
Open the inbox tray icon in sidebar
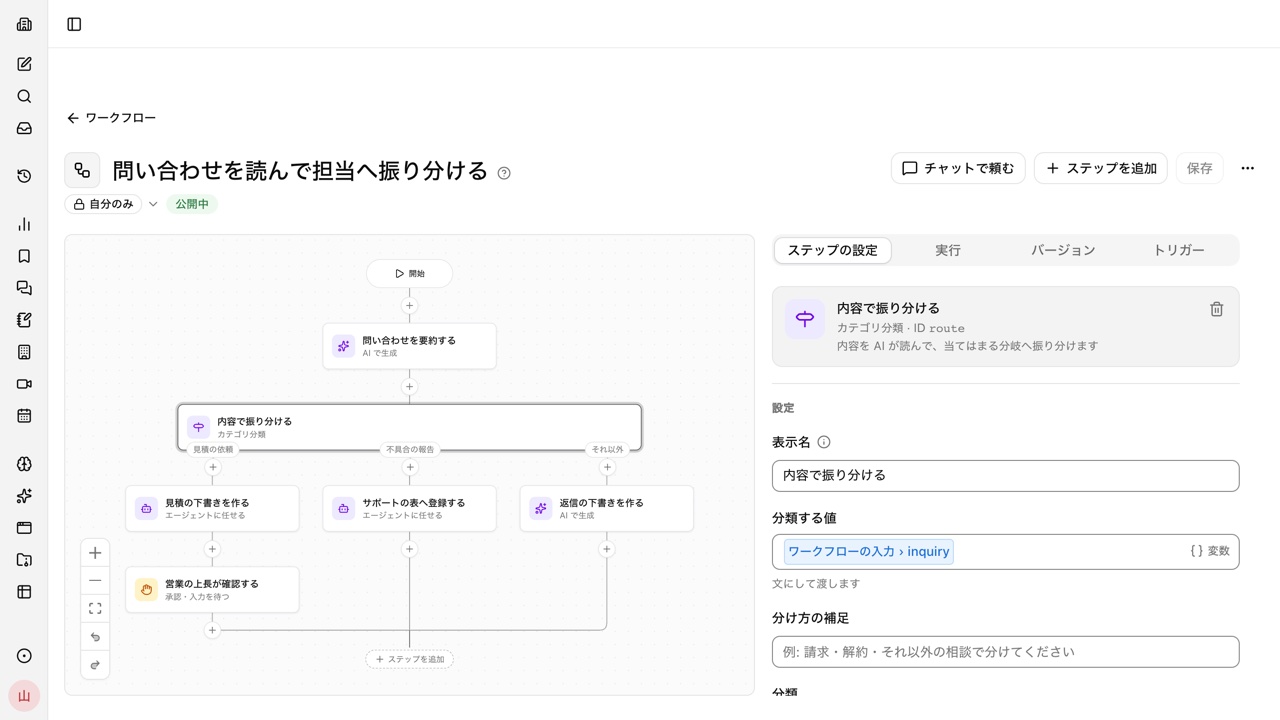pyautogui.click(x=24, y=128)
